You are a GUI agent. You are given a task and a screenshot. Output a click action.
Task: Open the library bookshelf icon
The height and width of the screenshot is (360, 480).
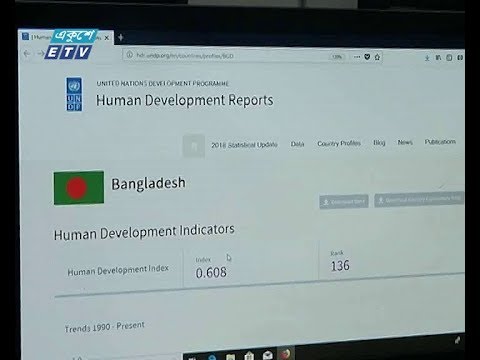pyautogui.click(x=438, y=58)
